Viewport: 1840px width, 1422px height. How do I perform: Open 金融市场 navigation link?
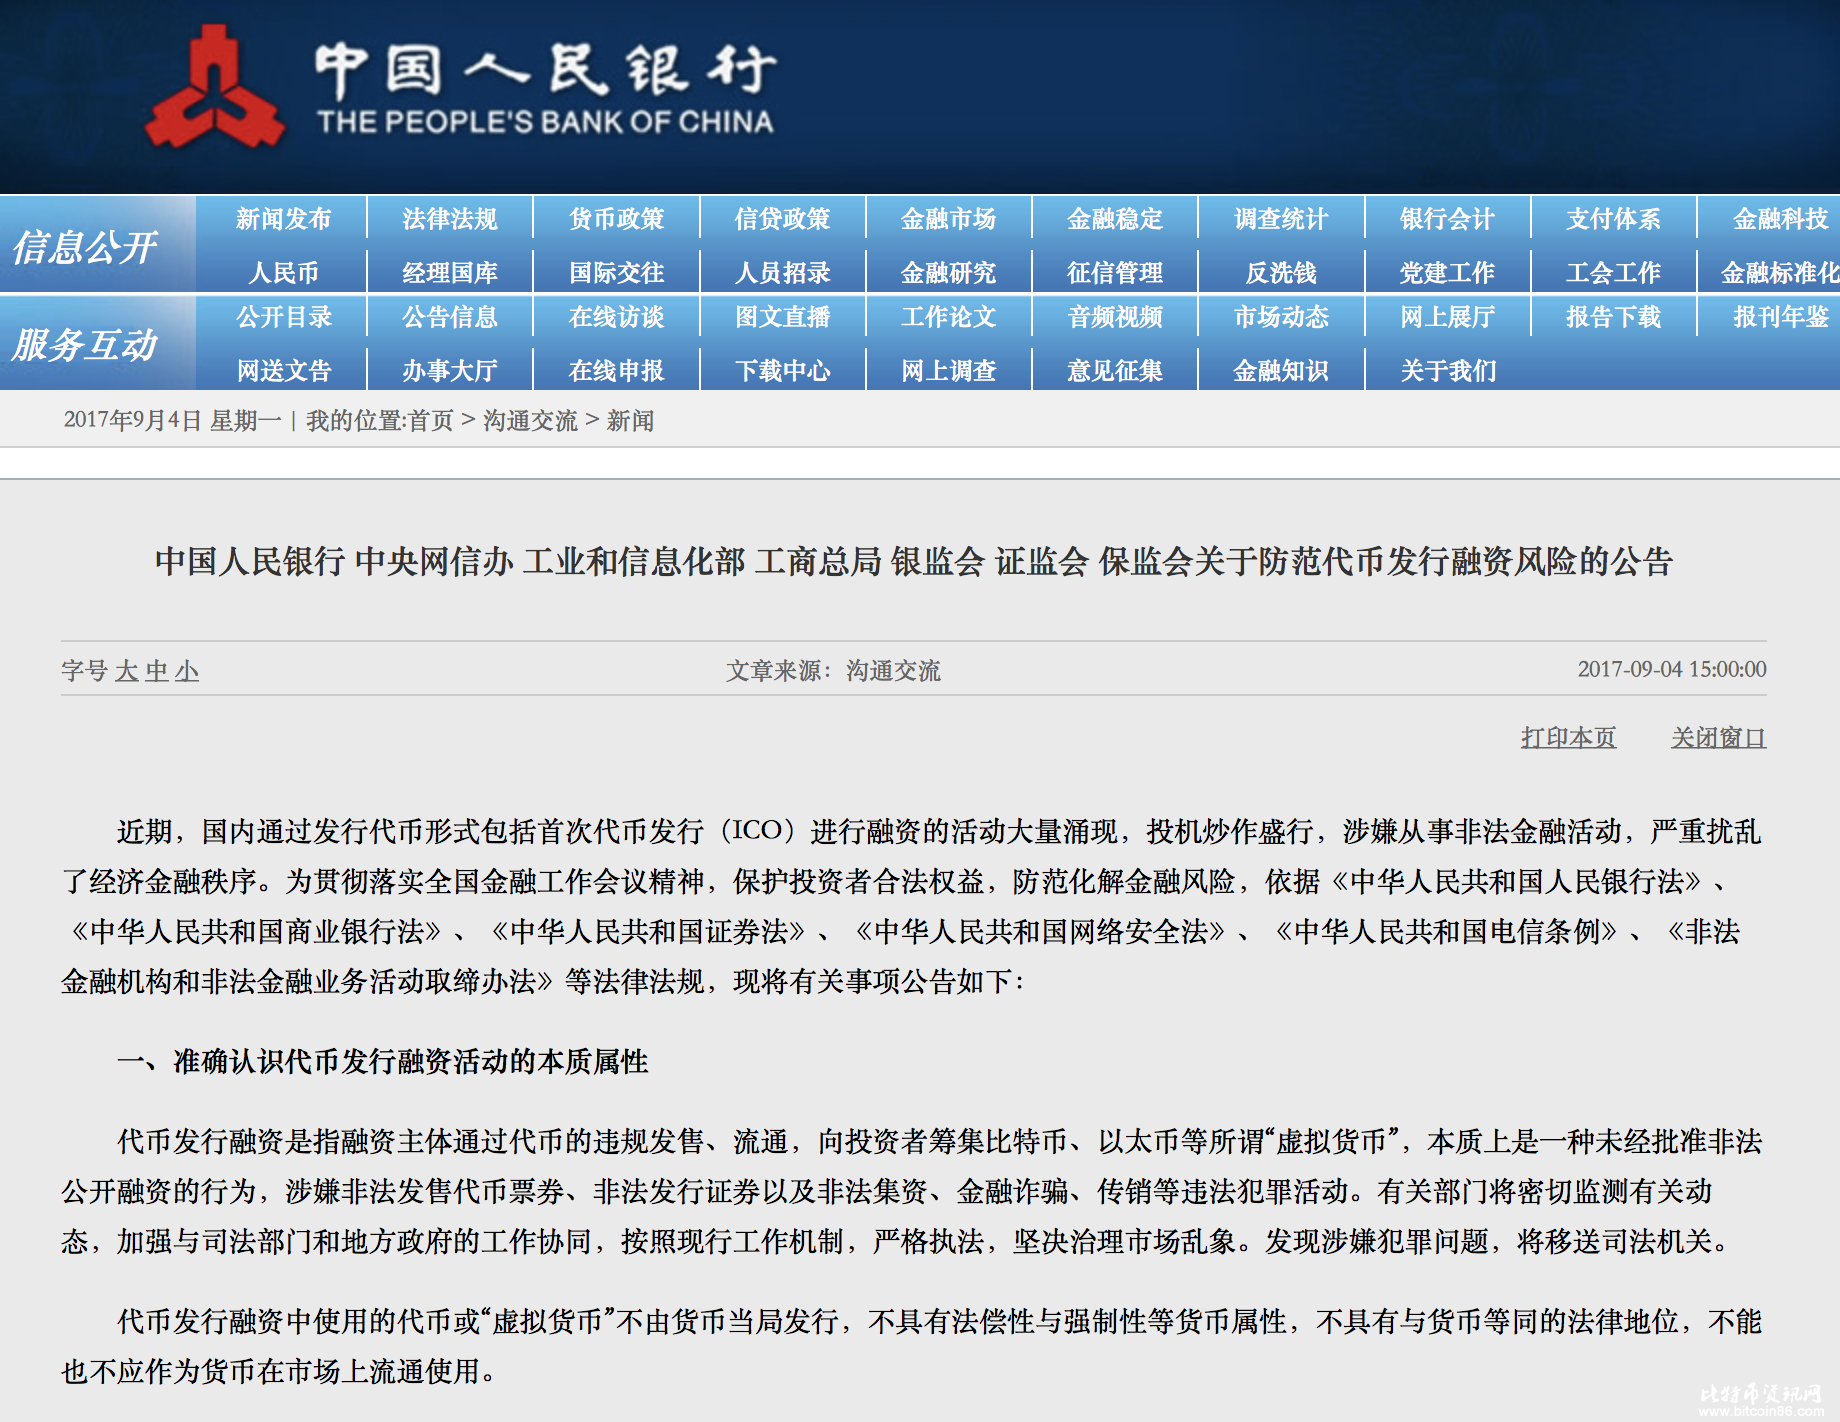(948, 219)
